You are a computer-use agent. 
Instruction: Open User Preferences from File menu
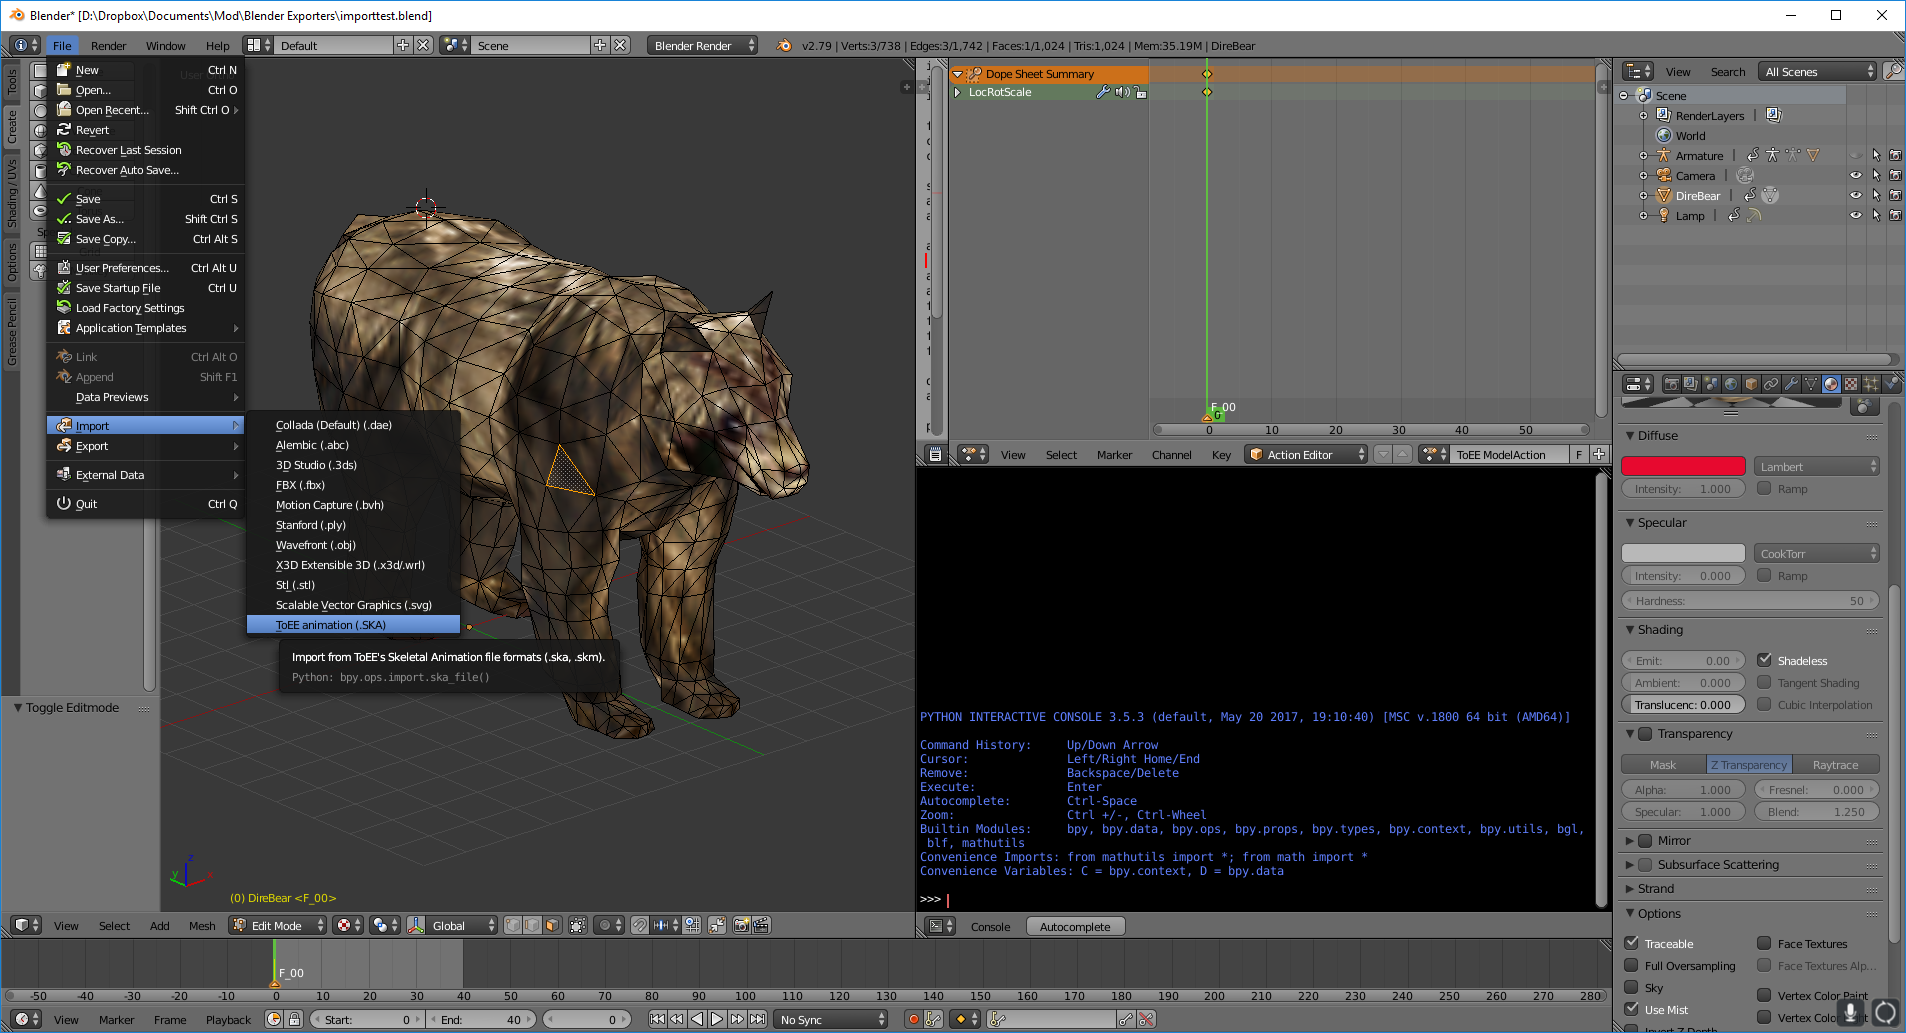146,268
